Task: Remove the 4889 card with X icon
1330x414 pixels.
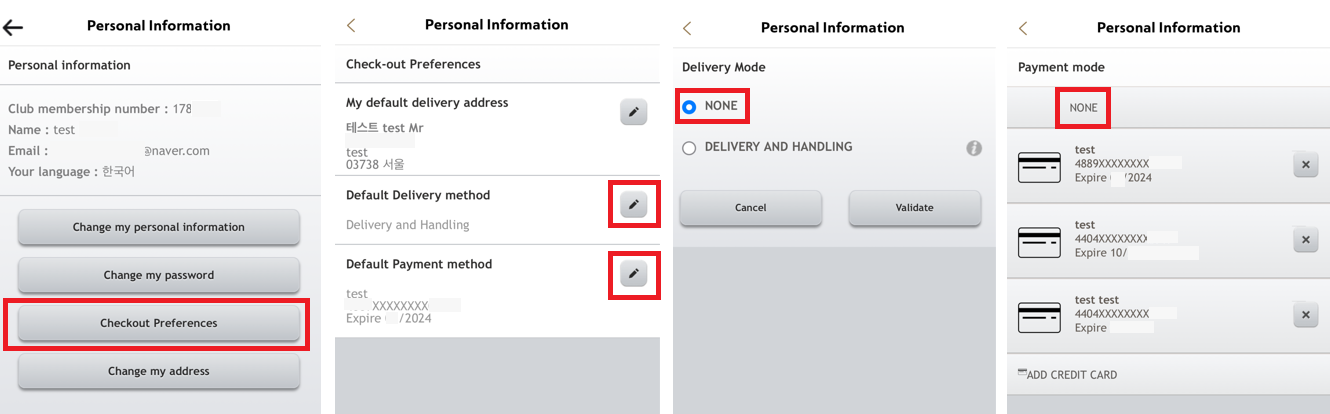Action: pyautogui.click(x=1305, y=165)
